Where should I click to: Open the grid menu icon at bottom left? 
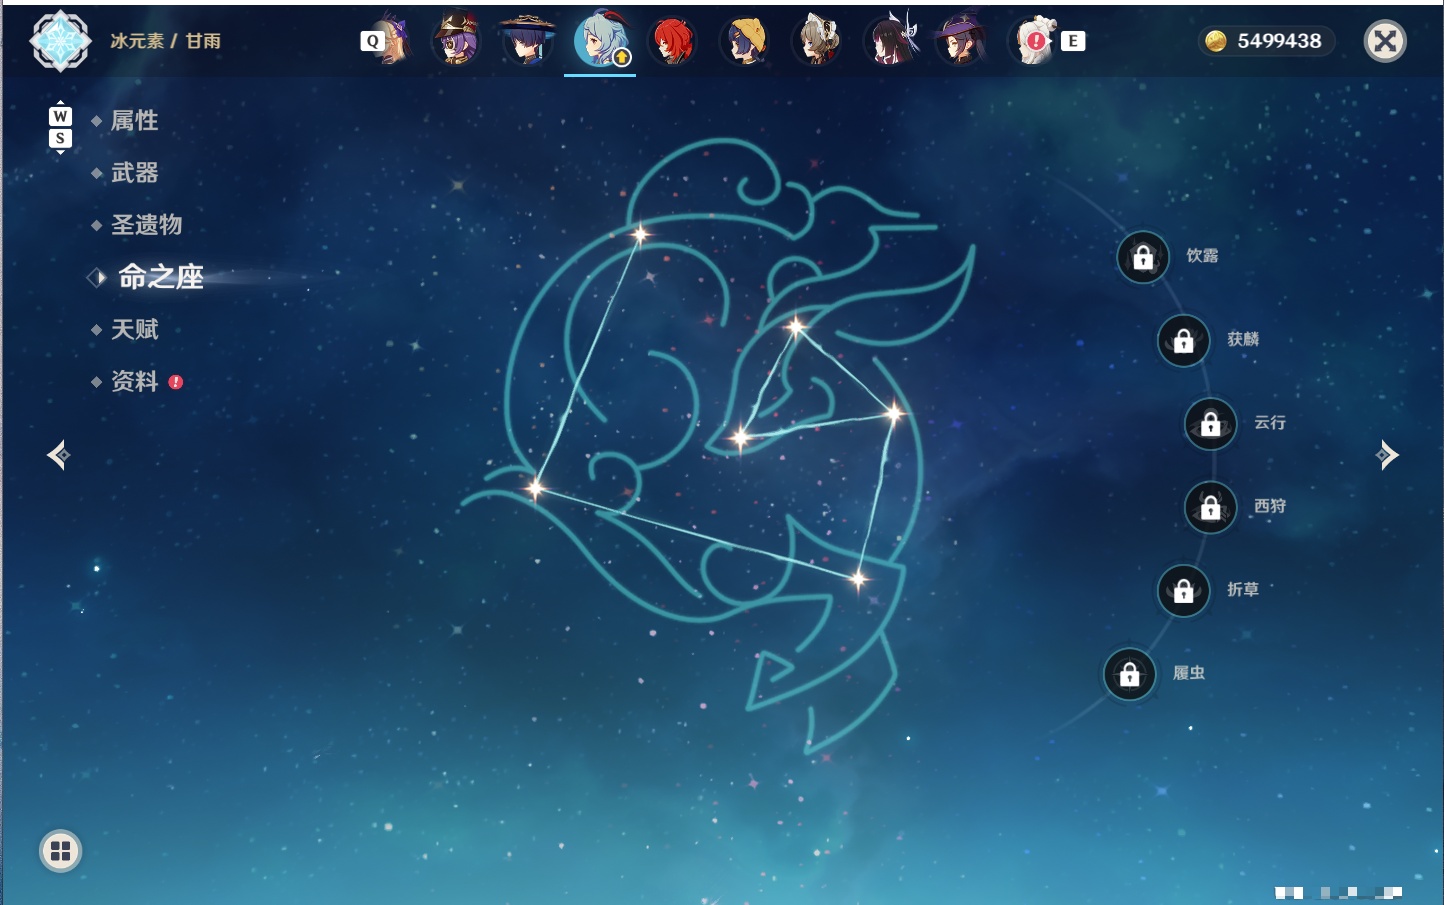pos(60,851)
